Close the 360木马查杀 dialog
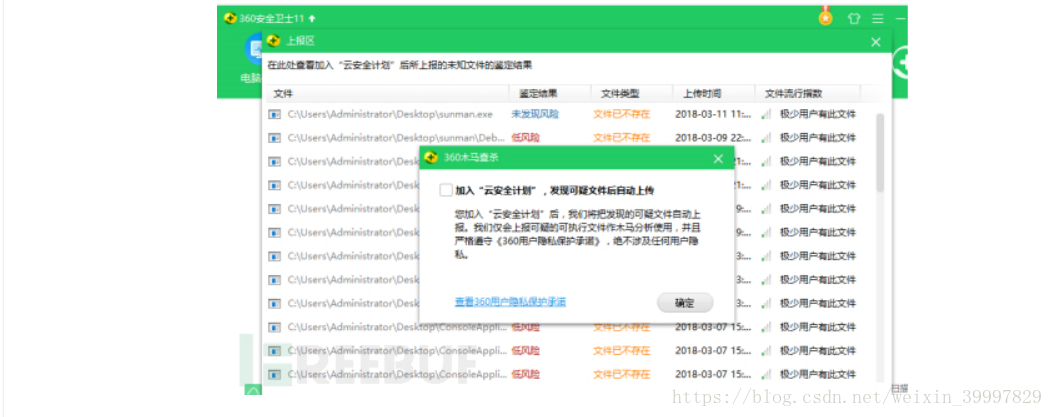 pyautogui.click(x=718, y=158)
